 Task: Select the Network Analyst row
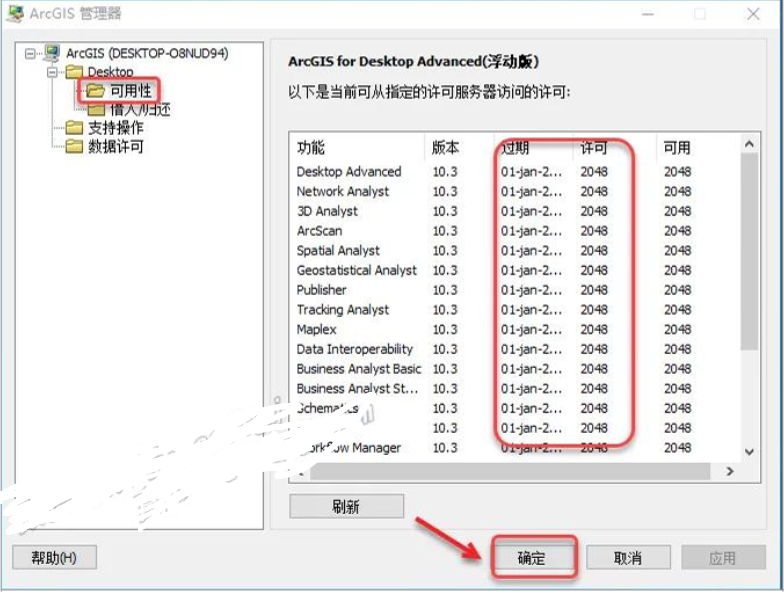(515, 192)
